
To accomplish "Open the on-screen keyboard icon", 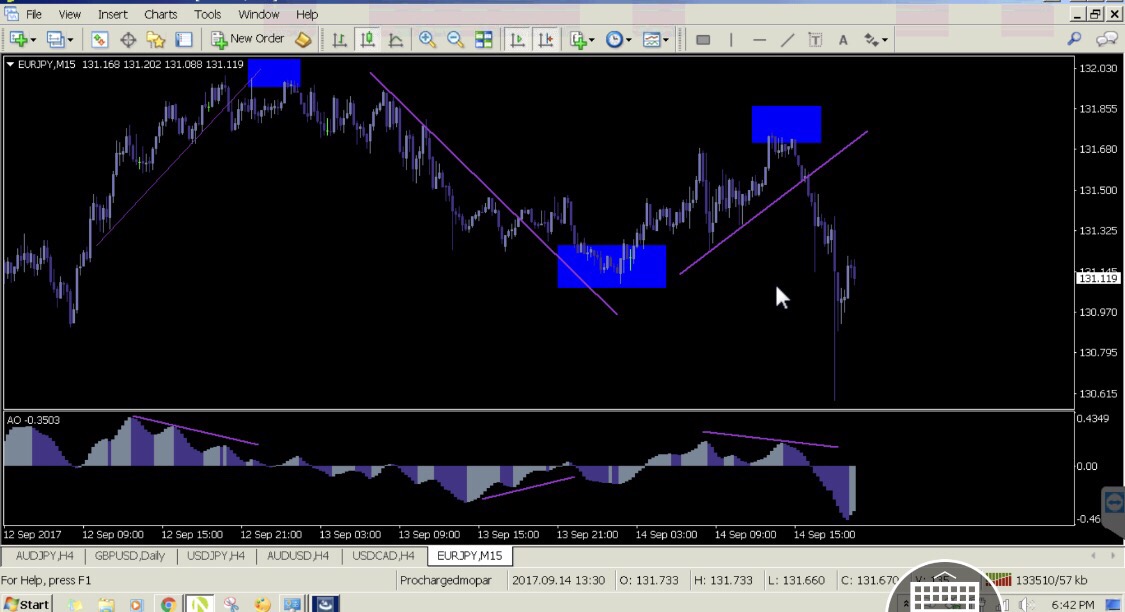I will pos(945,595).
